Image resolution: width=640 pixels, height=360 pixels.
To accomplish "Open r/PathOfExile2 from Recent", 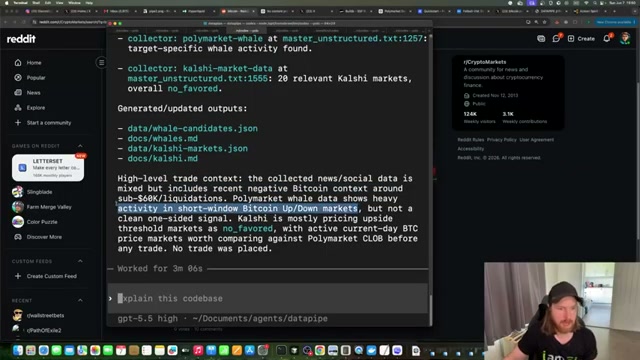I will click(44, 330).
